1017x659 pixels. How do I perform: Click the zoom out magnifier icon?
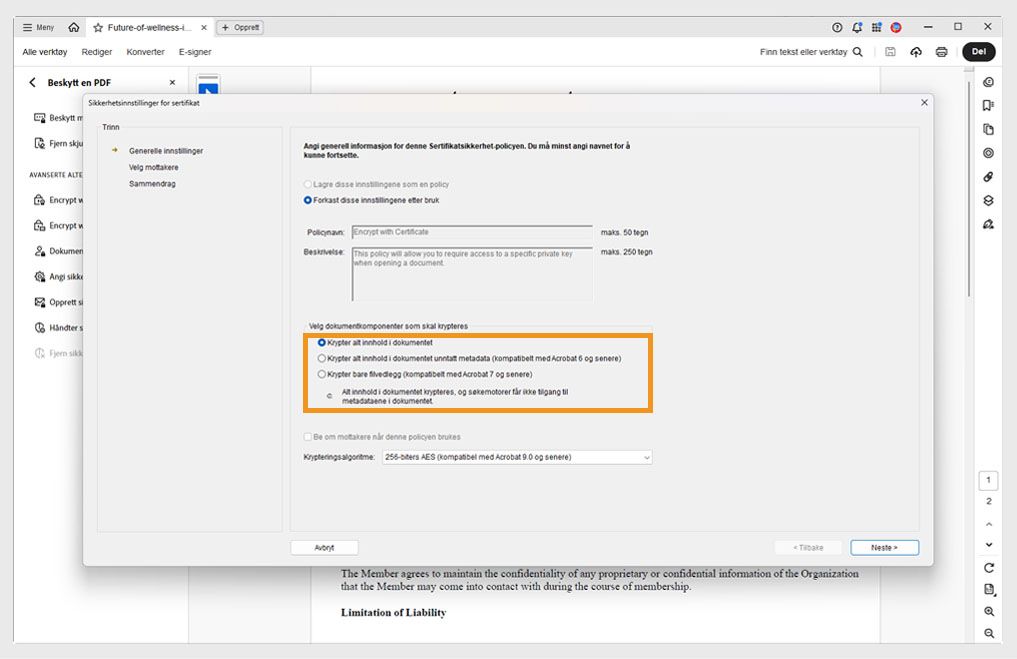click(988, 633)
